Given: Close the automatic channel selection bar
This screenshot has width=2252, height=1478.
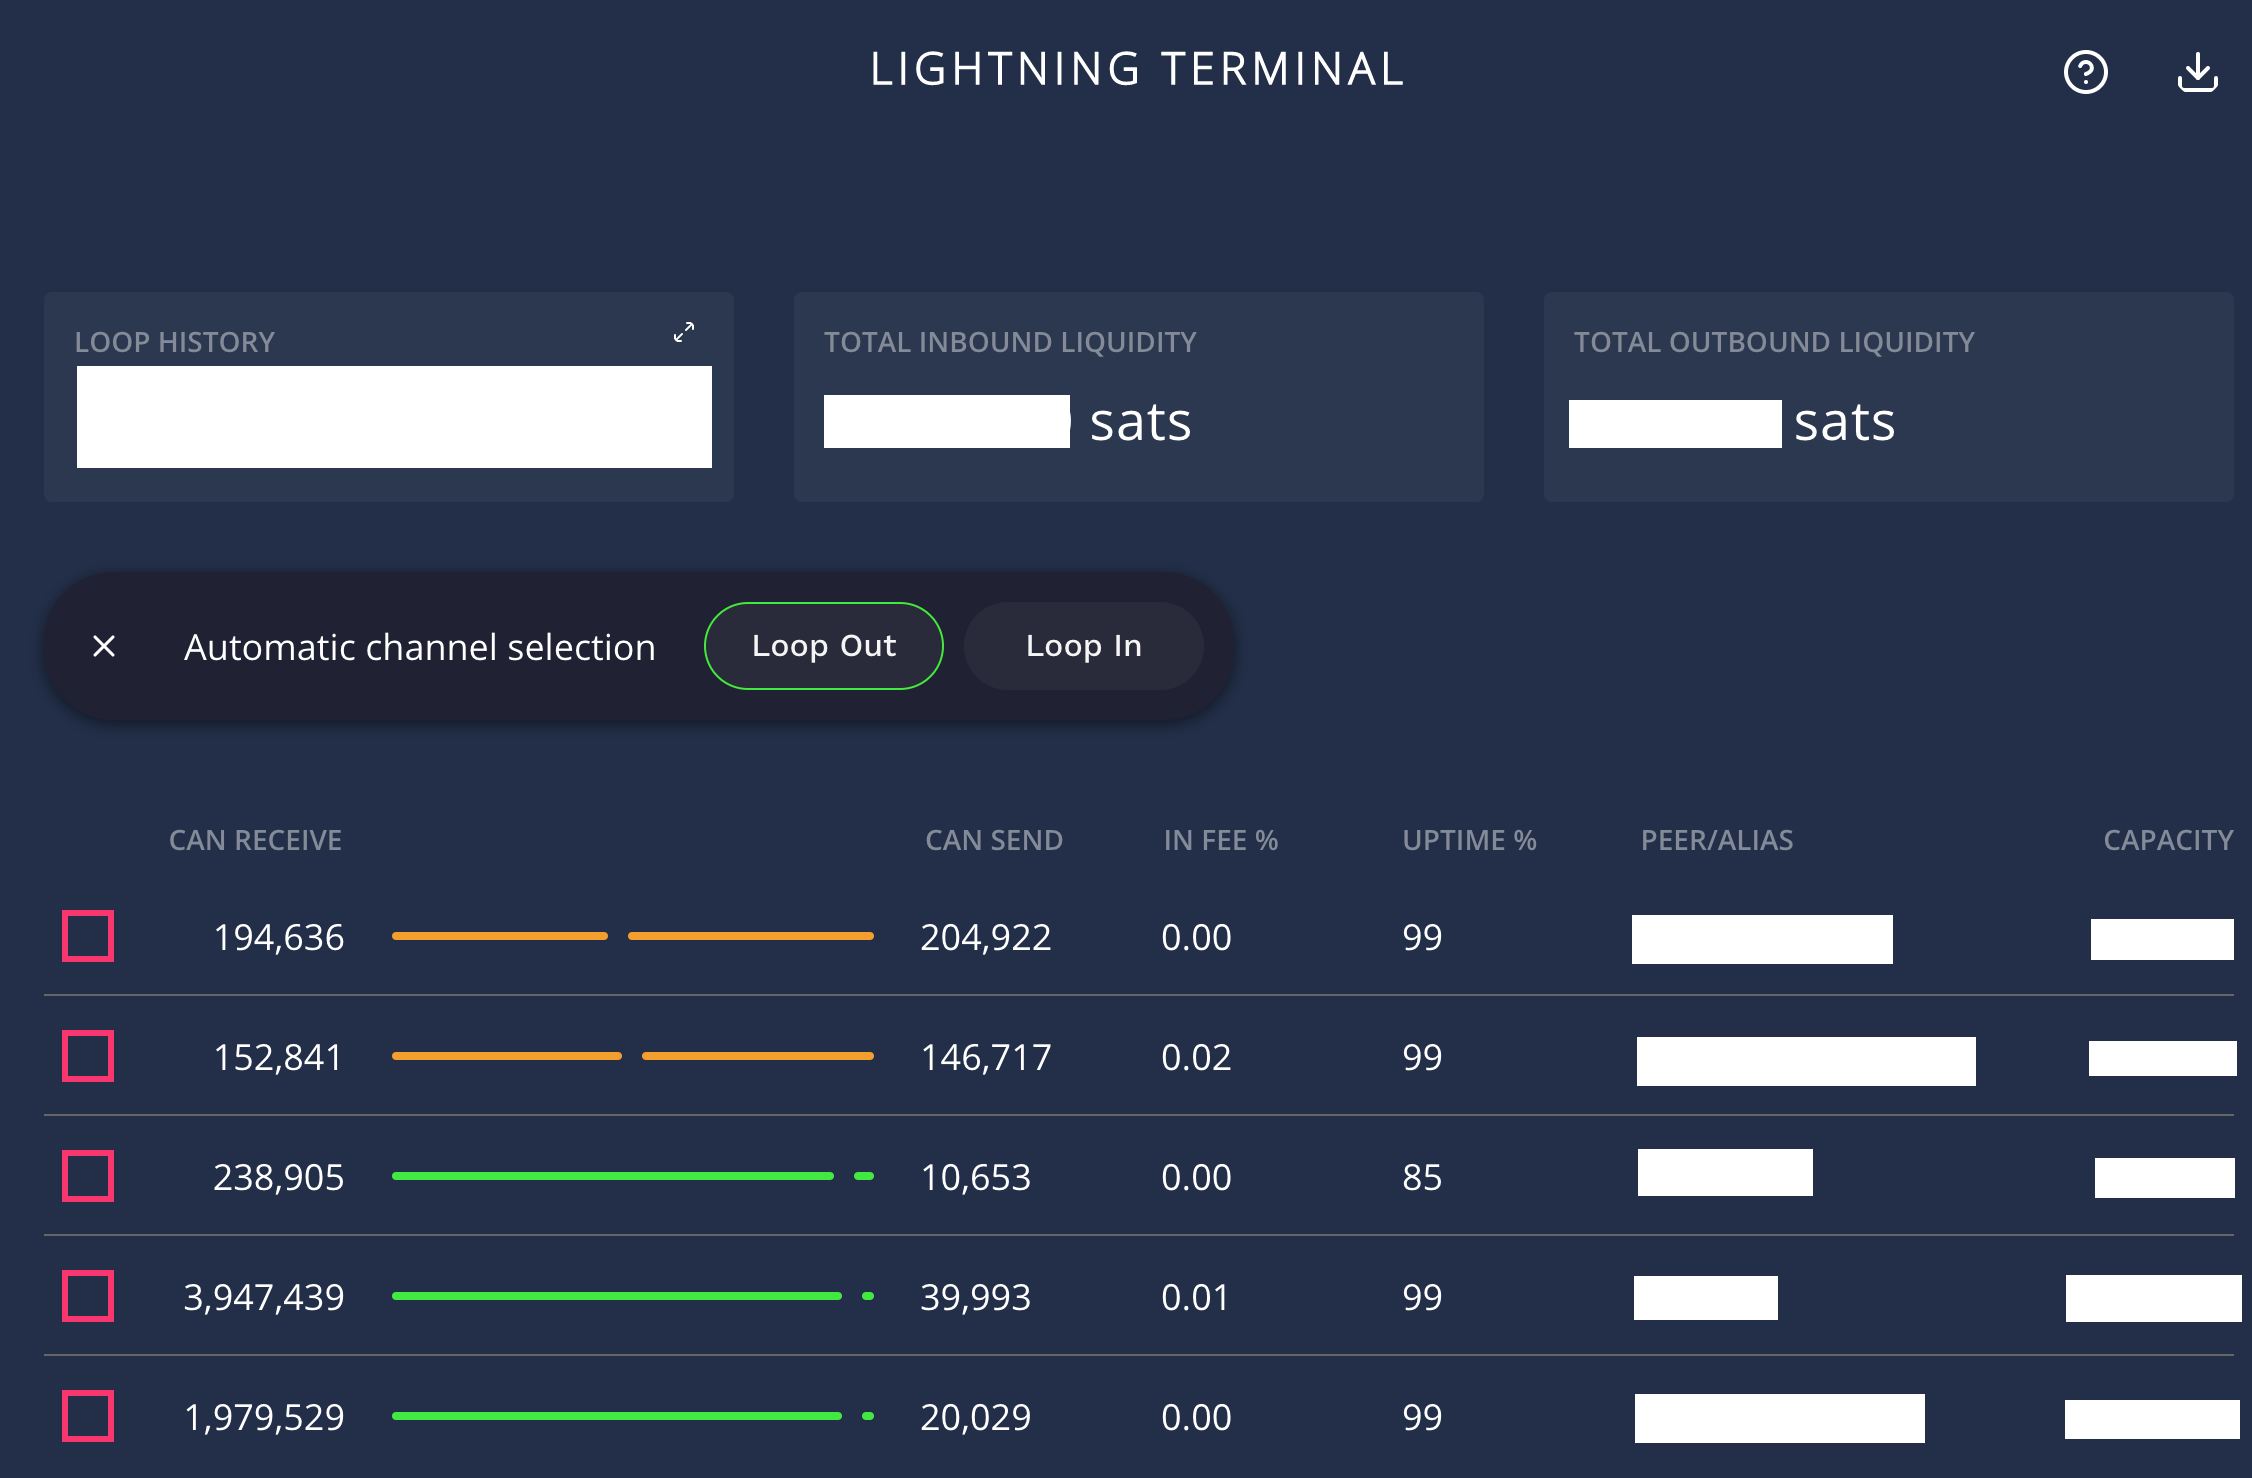Looking at the screenshot, I should pyautogui.click(x=104, y=646).
